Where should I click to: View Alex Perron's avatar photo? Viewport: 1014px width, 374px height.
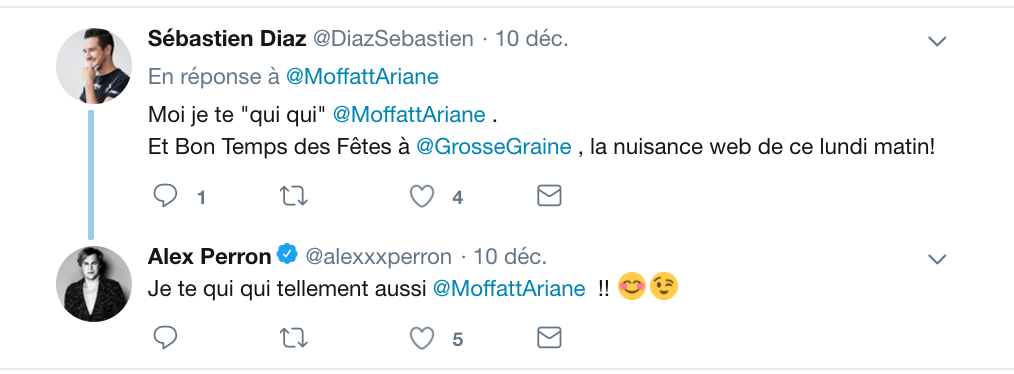point(94,283)
